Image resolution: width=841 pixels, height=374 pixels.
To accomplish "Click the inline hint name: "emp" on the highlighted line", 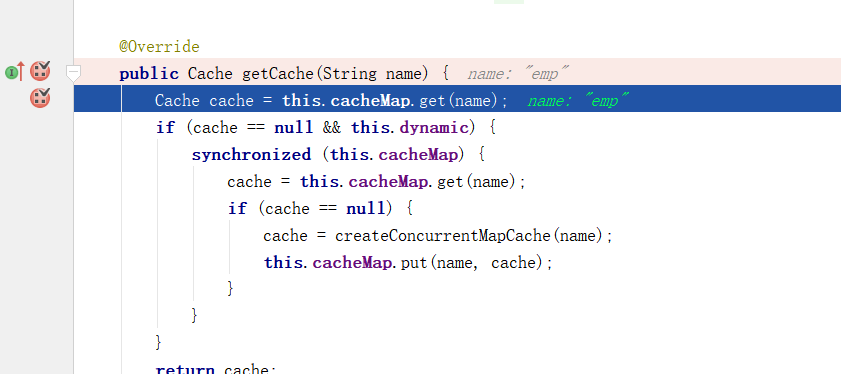I will click(578, 100).
